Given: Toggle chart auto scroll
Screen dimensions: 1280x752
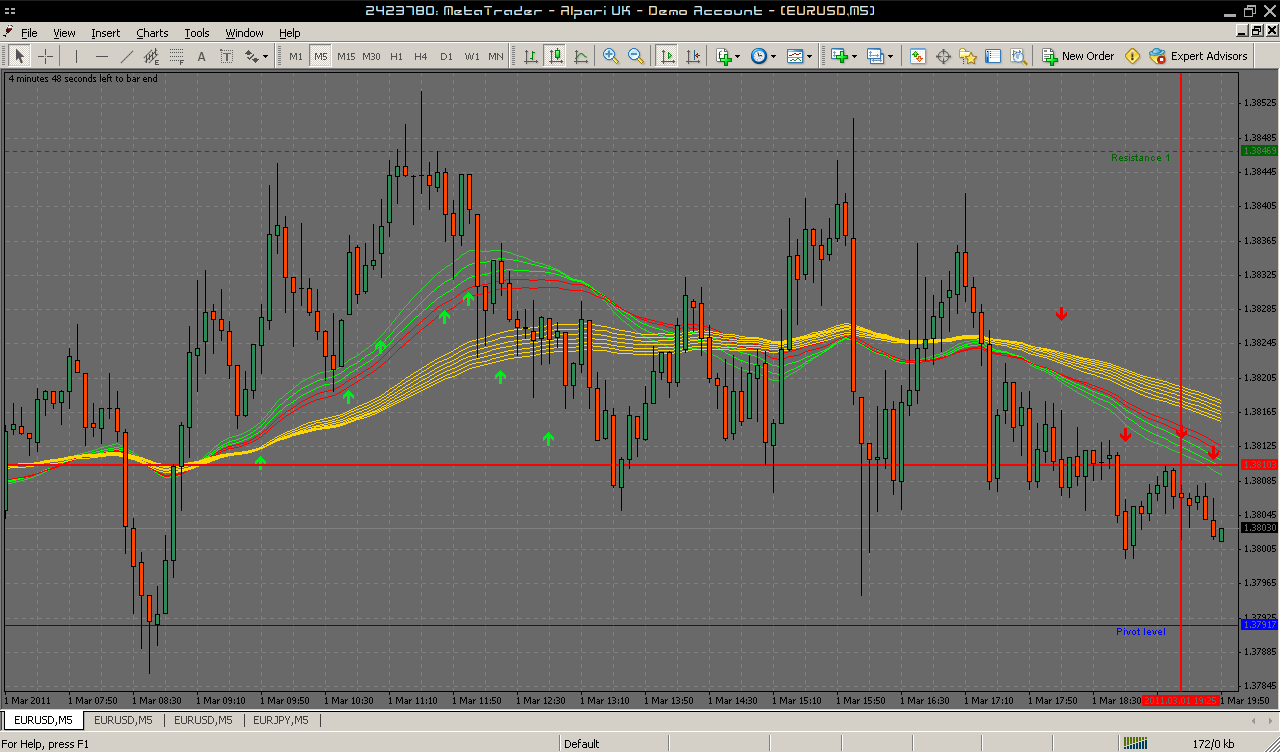Looking at the screenshot, I should tap(667, 56).
